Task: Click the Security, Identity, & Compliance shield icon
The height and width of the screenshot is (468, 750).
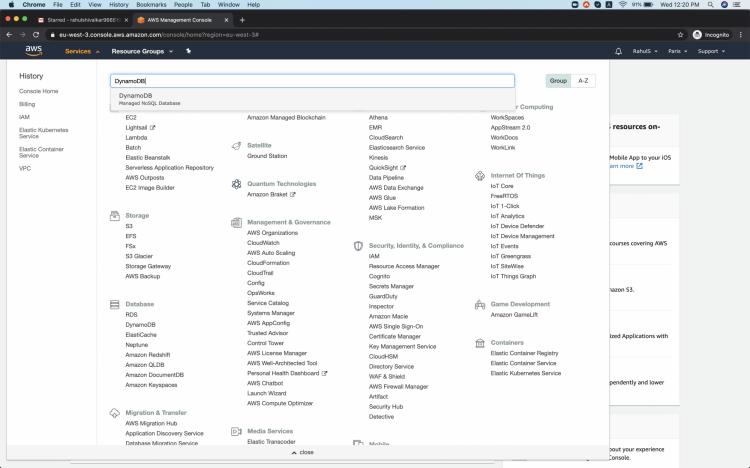Action: pos(359,245)
